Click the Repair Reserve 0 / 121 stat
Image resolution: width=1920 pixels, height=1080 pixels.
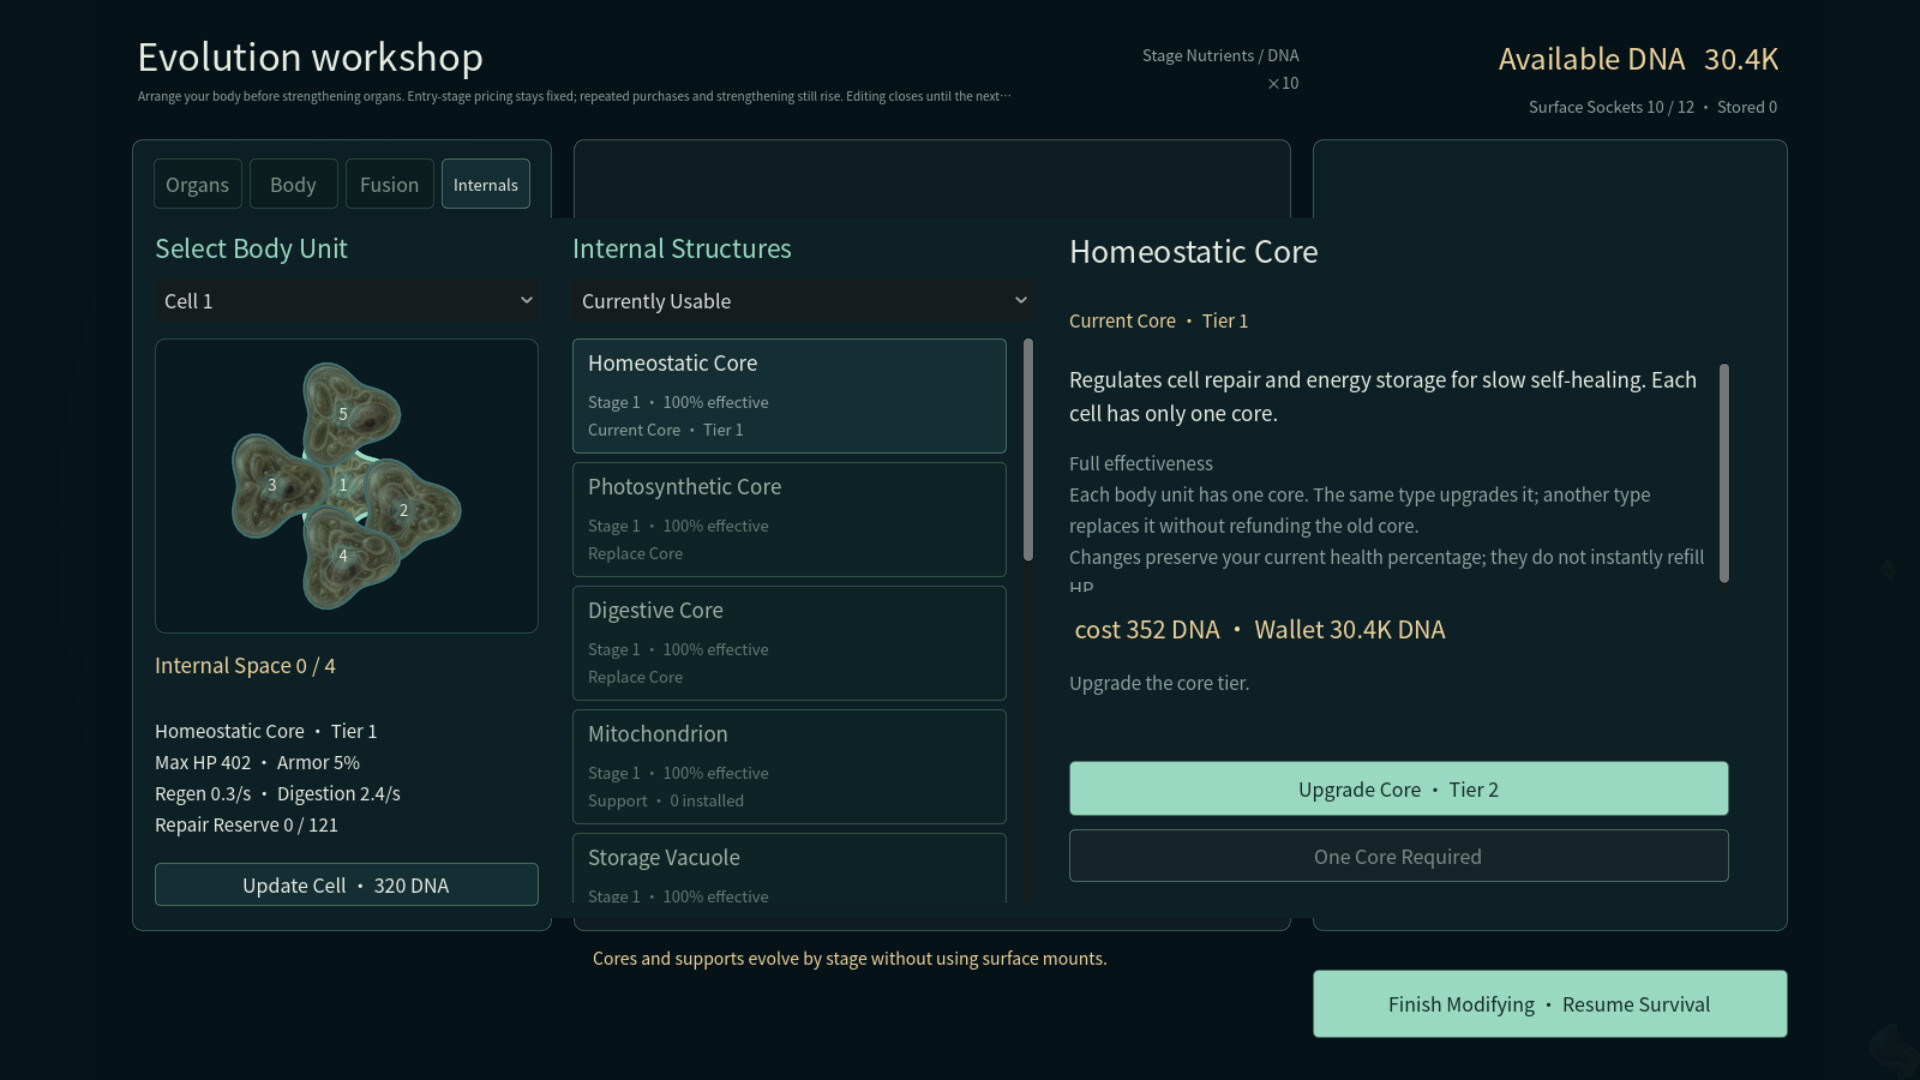pyautogui.click(x=246, y=825)
